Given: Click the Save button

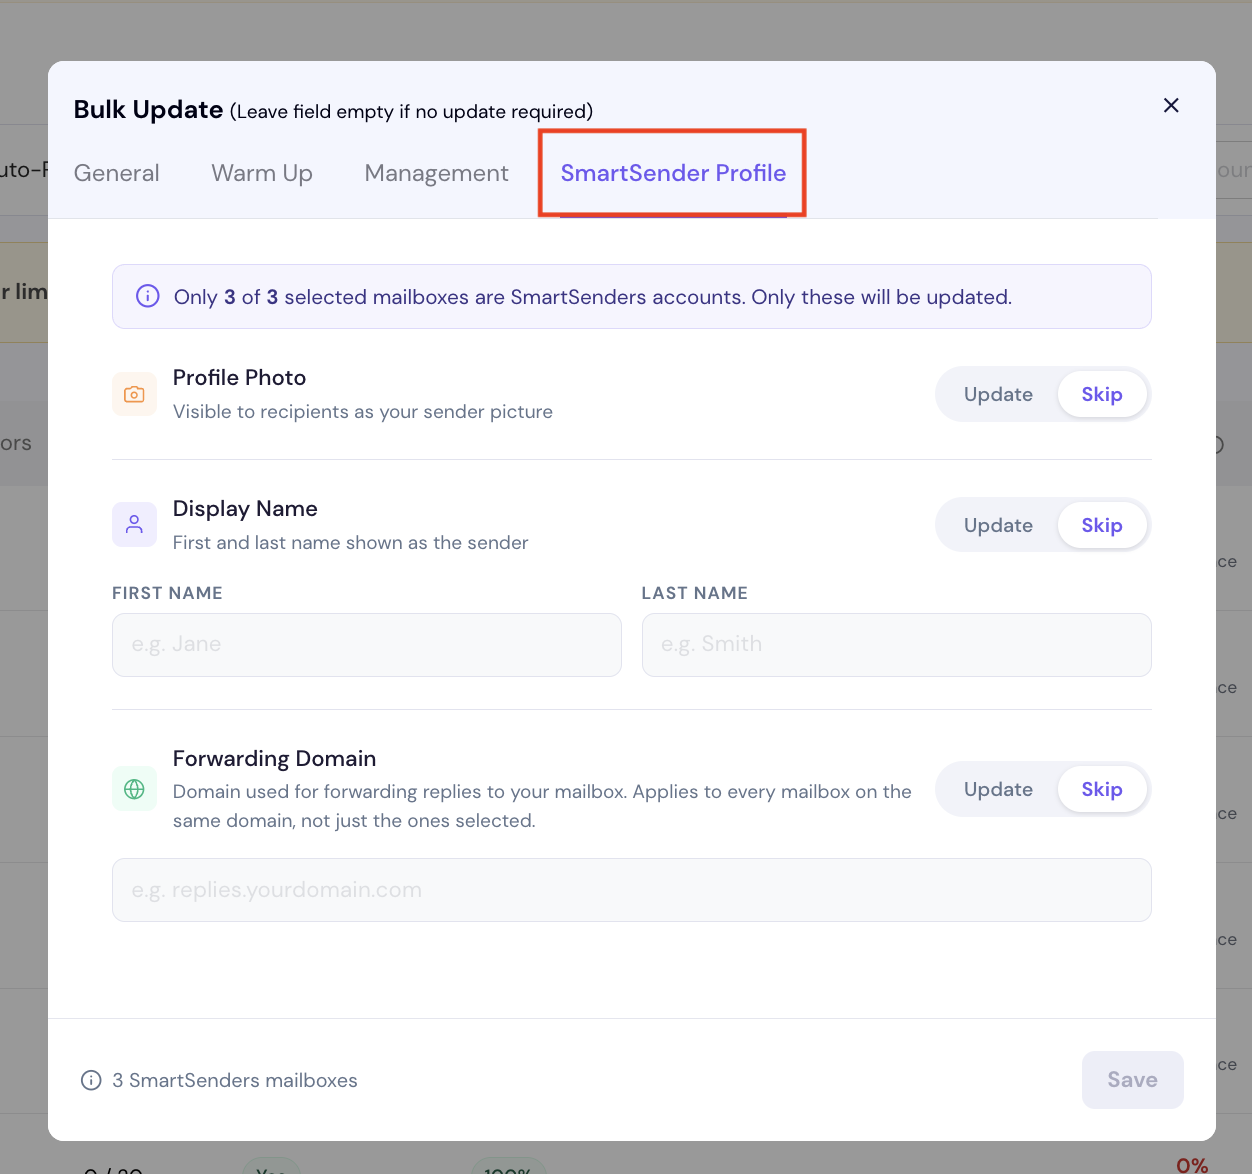Looking at the screenshot, I should coord(1133,1080).
